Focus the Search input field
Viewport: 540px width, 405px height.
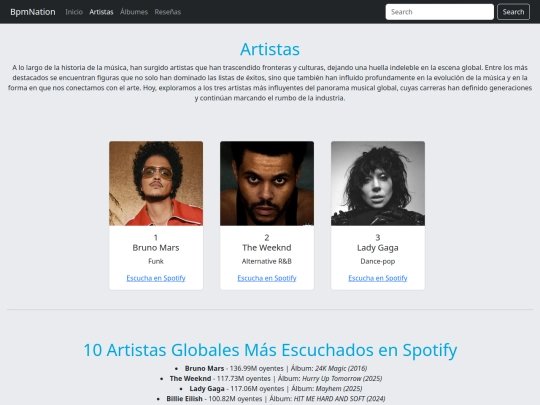click(x=439, y=12)
